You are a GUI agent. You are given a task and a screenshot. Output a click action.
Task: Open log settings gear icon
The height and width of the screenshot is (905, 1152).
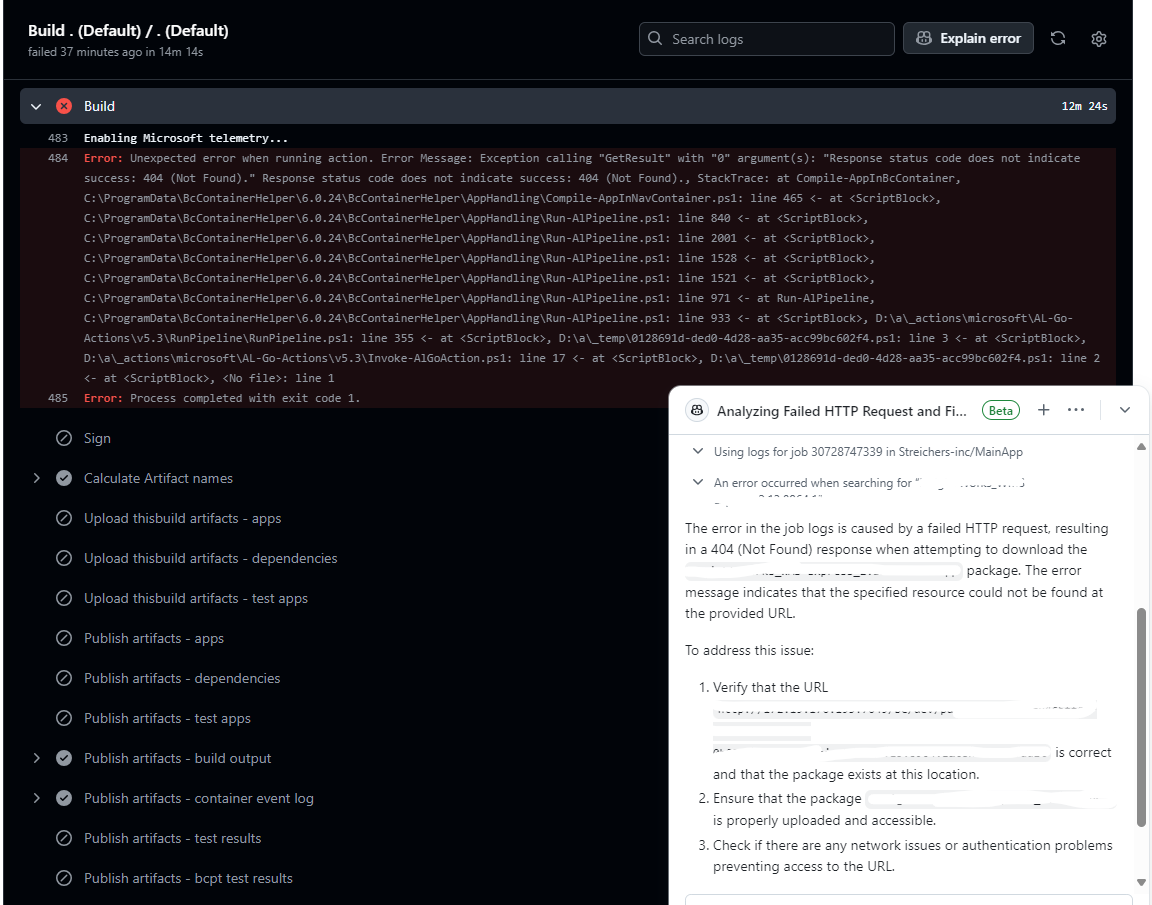(1098, 39)
